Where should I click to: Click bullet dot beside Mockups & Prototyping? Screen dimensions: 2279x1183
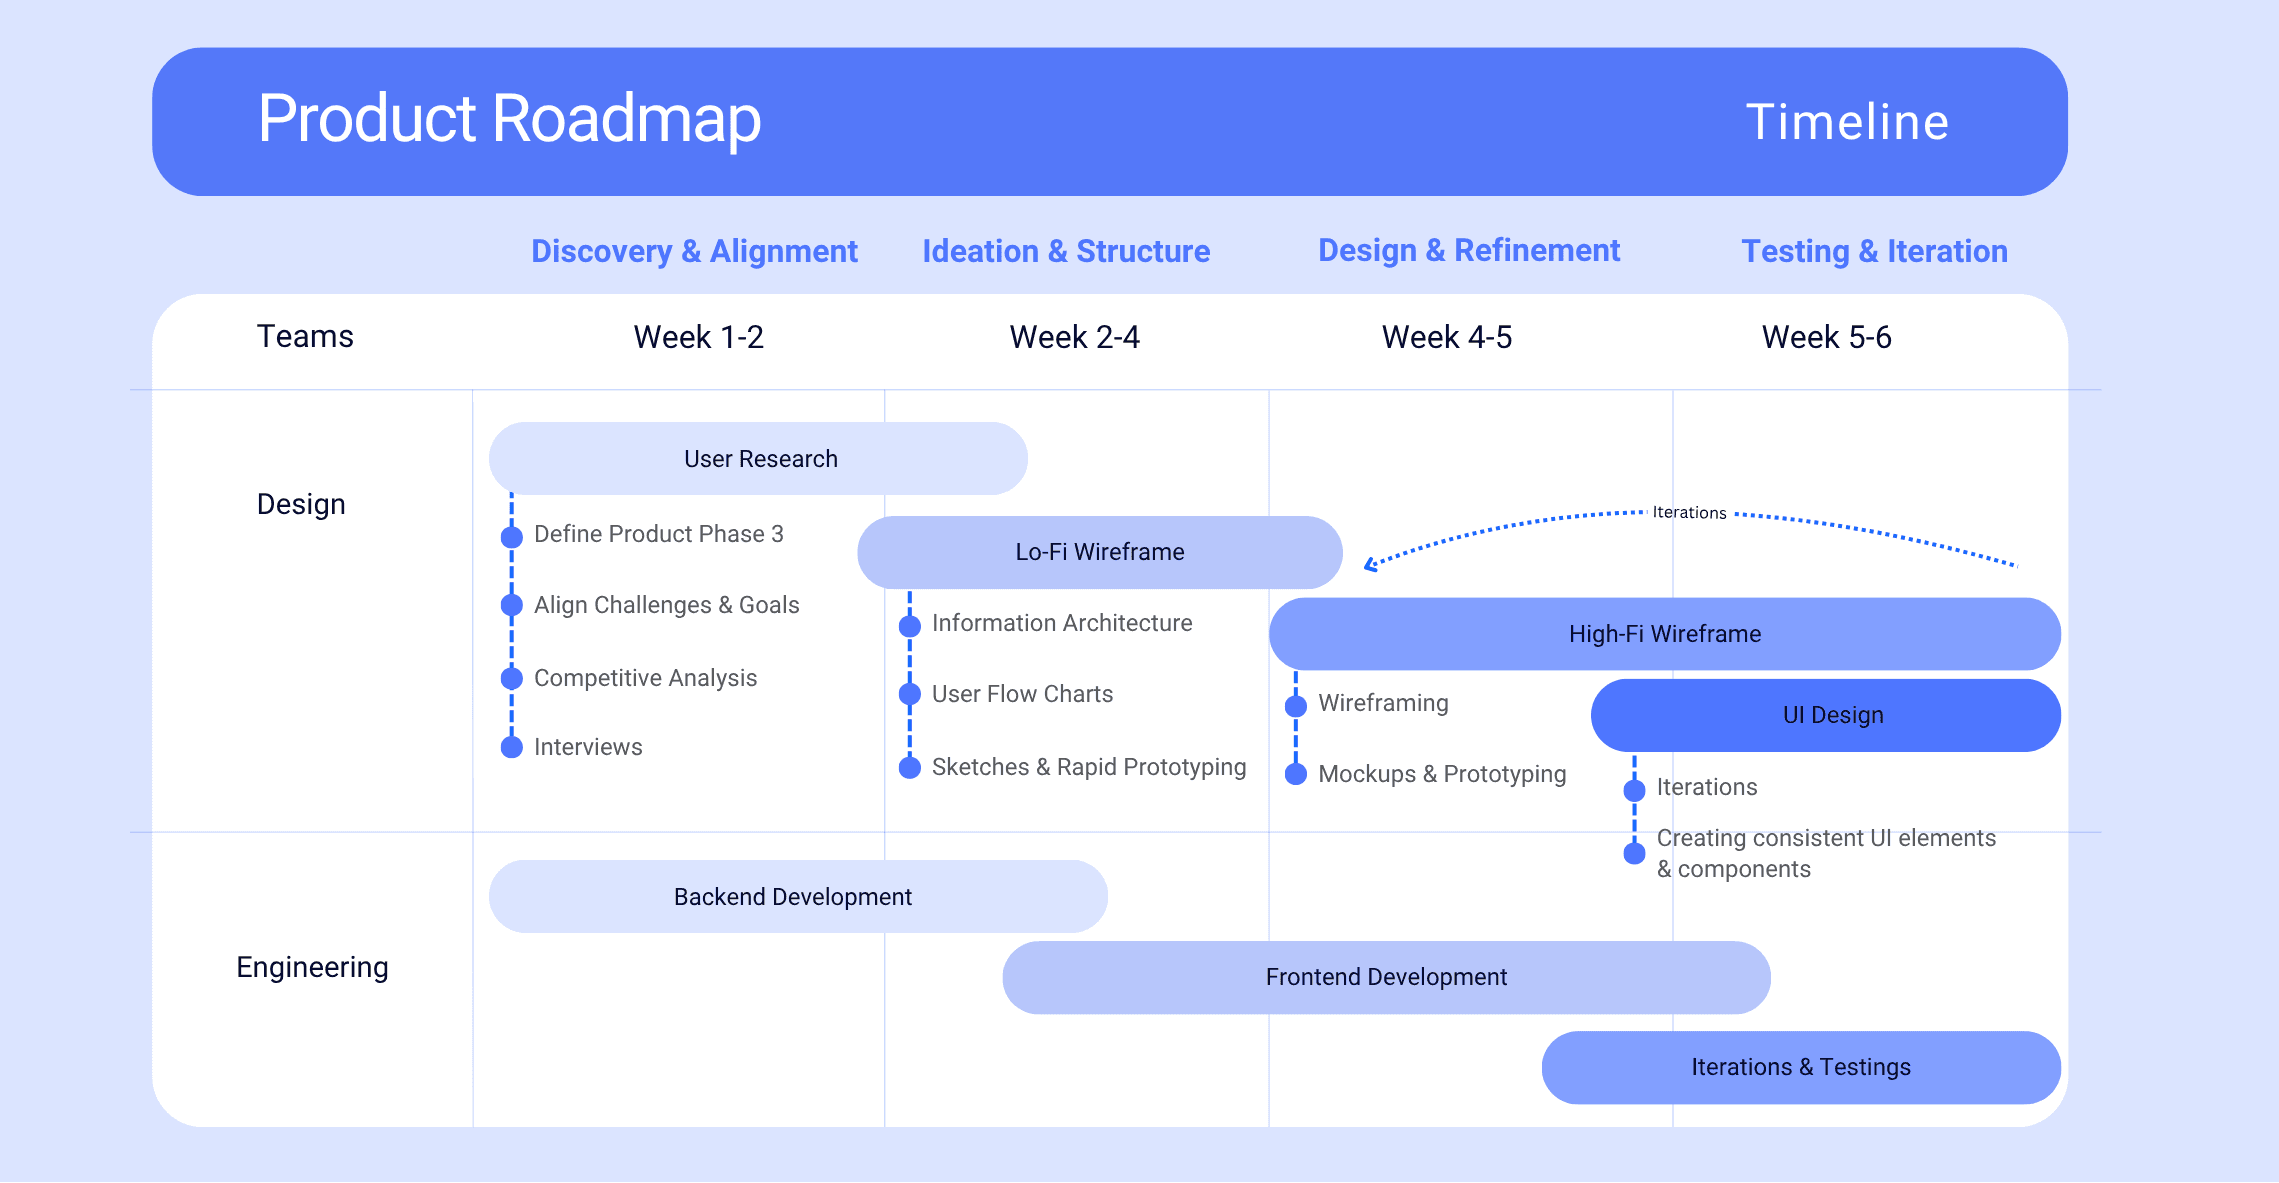pos(1296,774)
